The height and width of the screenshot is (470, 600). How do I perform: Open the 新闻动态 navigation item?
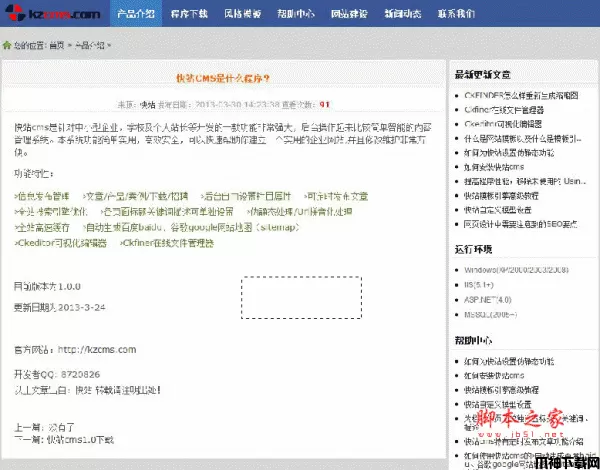pyautogui.click(x=403, y=14)
